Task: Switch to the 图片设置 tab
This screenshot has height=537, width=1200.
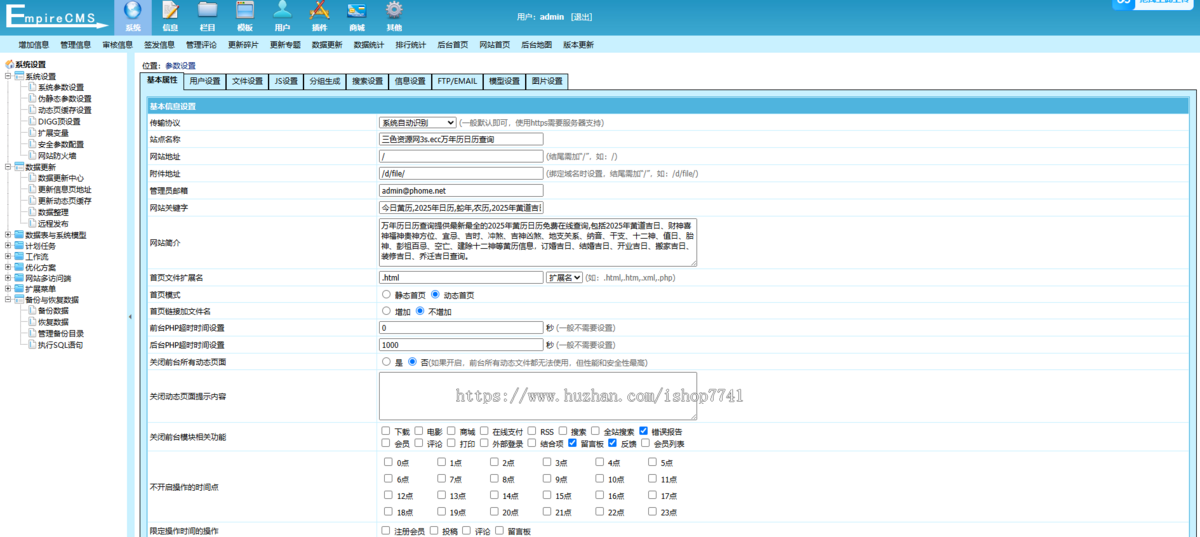Action: (x=547, y=82)
